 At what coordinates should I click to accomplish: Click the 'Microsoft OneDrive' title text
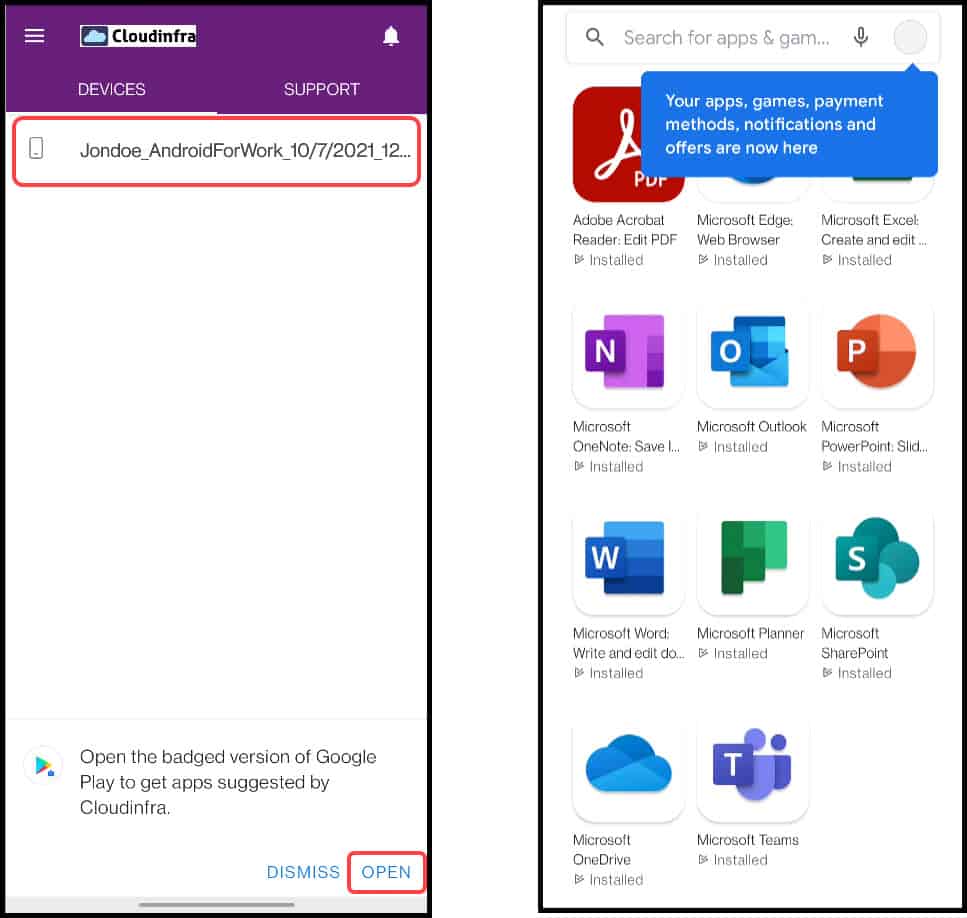[x=602, y=849]
